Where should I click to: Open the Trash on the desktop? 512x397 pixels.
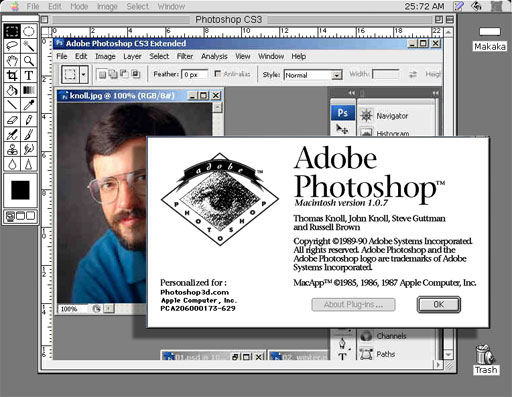pyautogui.click(x=486, y=359)
